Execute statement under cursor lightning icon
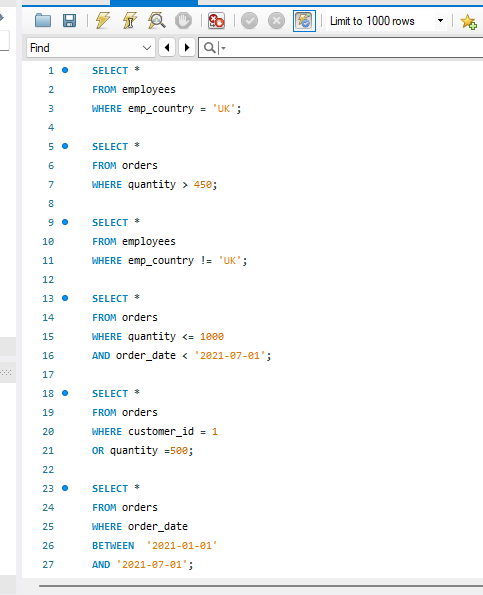The height and width of the screenshot is (595, 483). (x=130, y=20)
